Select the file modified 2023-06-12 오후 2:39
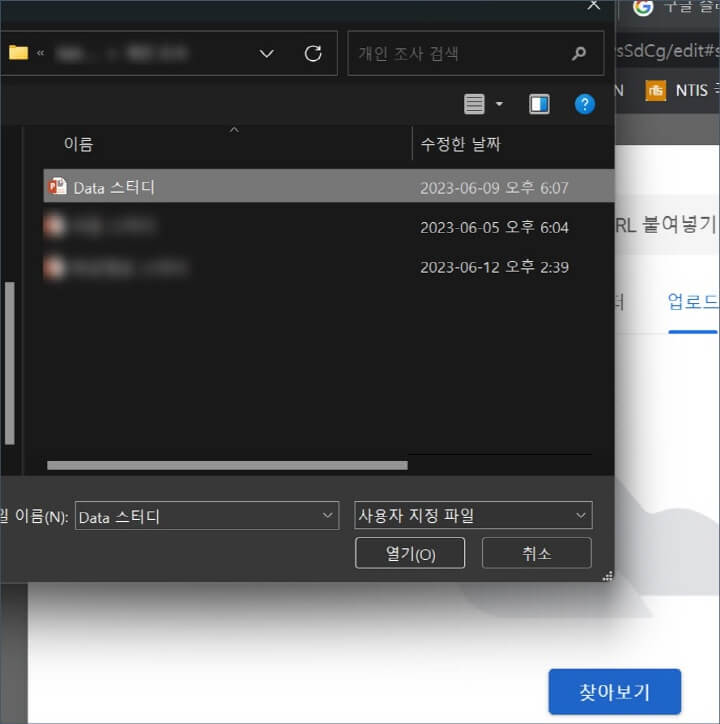This screenshot has width=720, height=724. point(329,267)
